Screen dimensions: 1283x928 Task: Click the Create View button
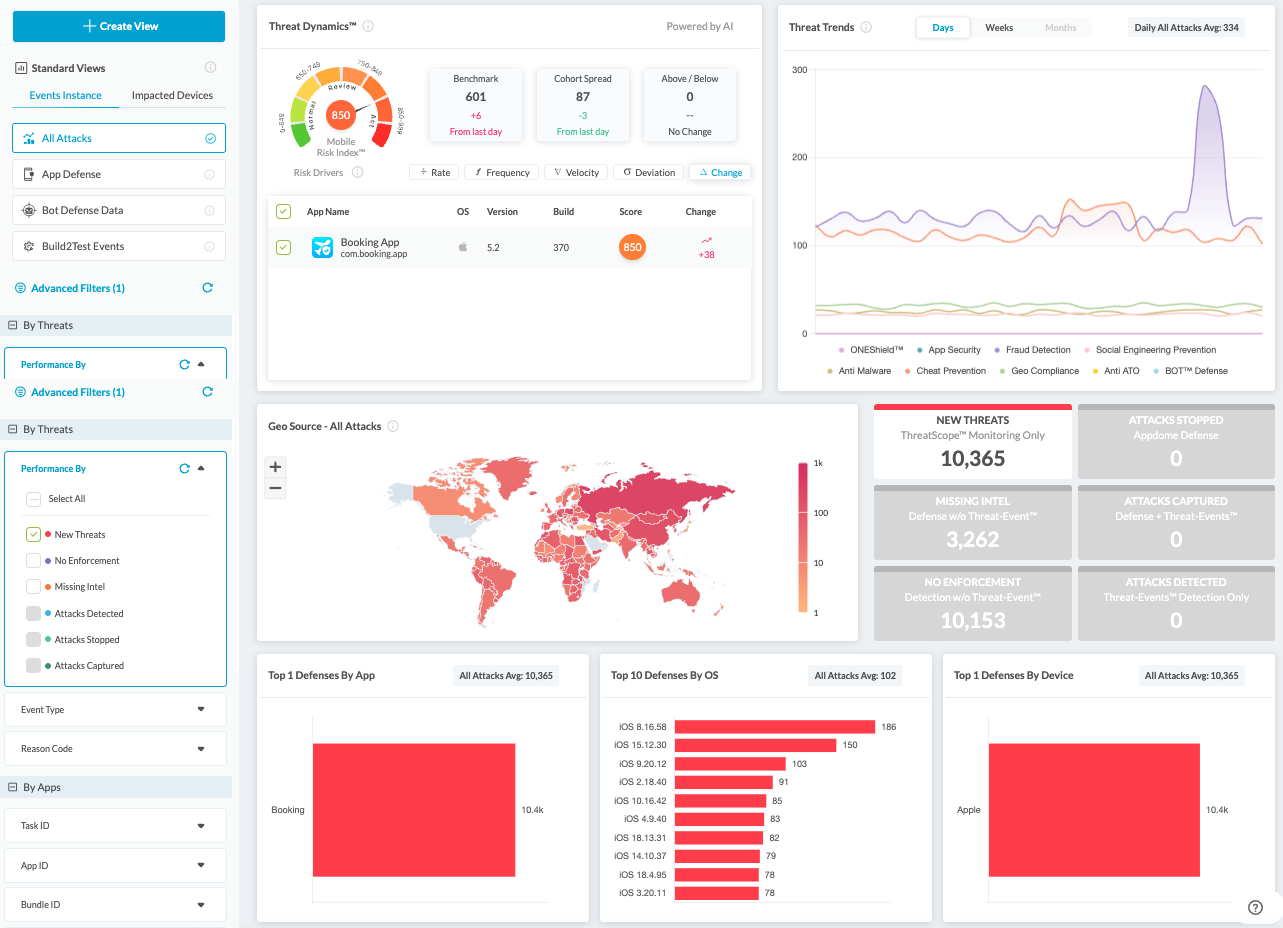point(118,26)
